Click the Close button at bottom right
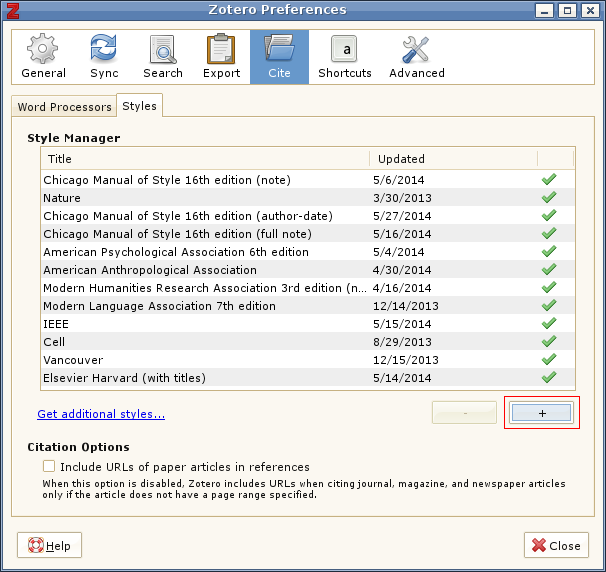 pos(555,546)
